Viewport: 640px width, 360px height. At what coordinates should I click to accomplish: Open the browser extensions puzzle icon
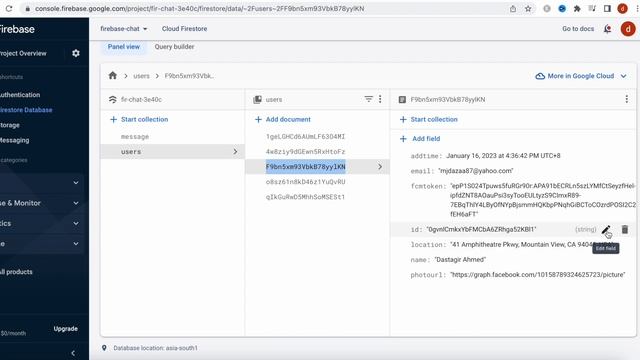point(577,9)
